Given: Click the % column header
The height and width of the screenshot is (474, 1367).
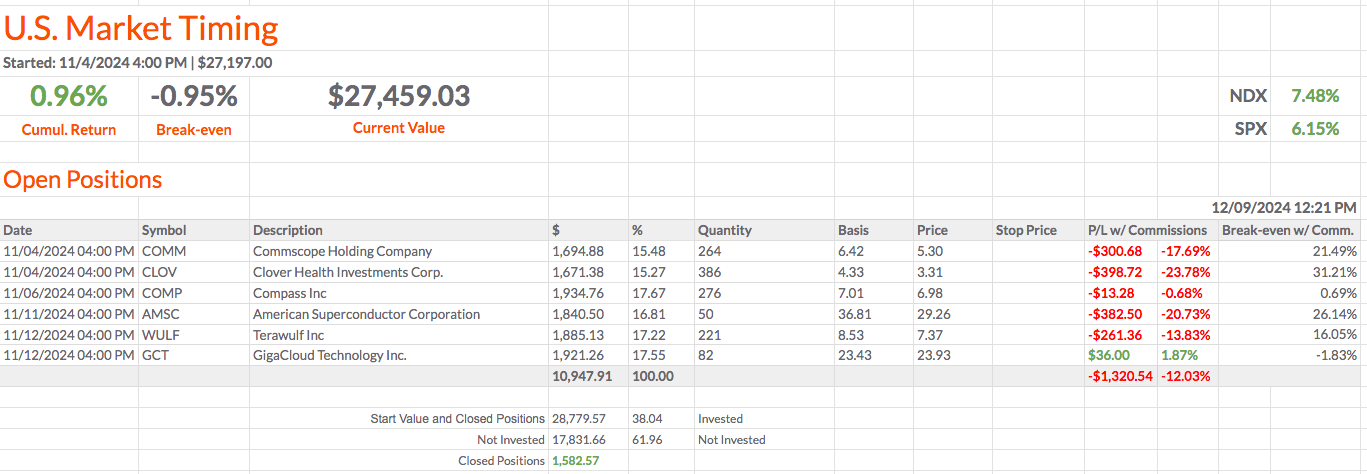Looking at the screenshot, I should [x=637, y=230].
